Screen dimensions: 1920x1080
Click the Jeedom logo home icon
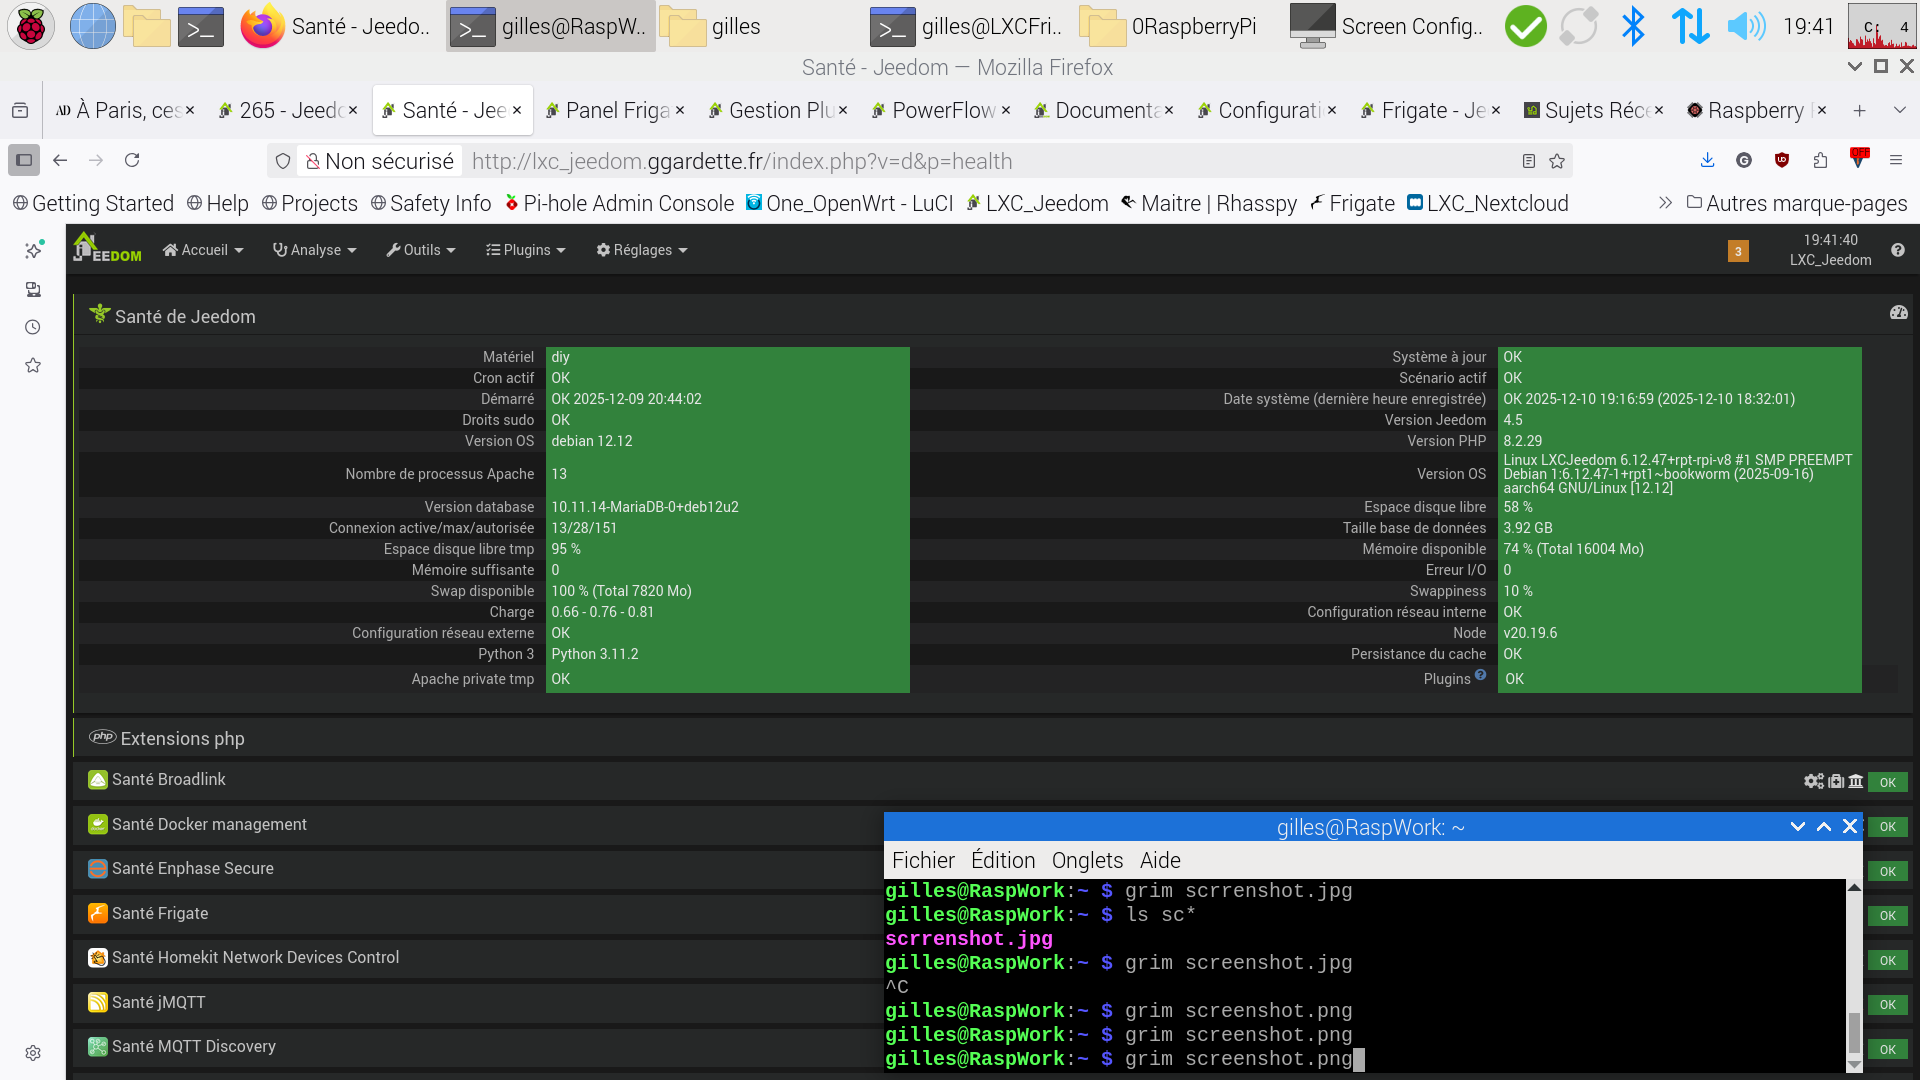106,248
